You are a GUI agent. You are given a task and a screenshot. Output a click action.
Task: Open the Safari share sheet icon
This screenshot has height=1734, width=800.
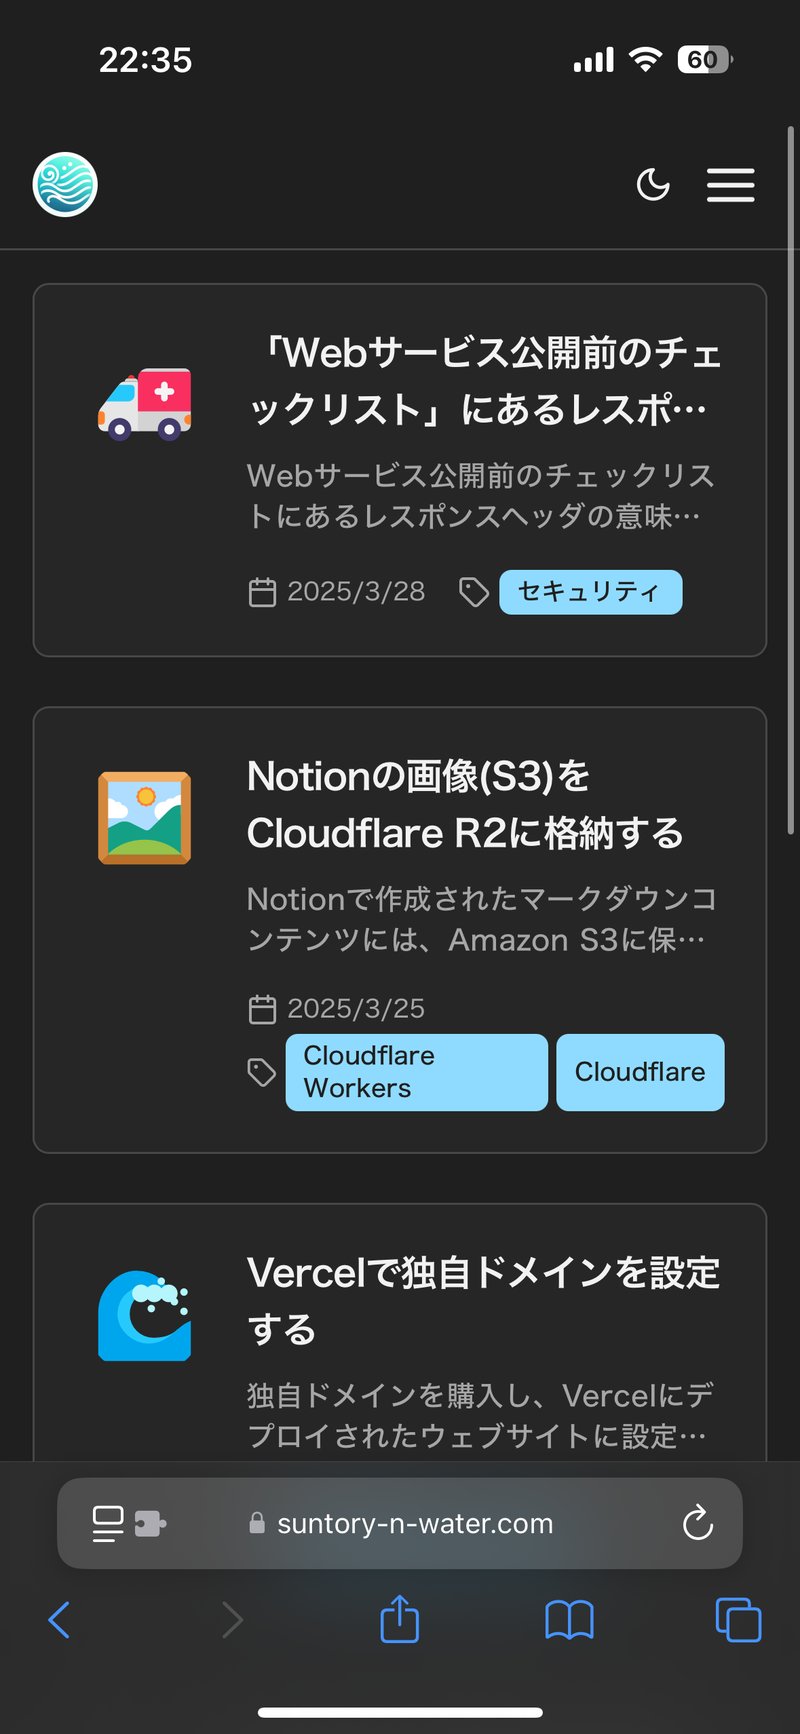[400, 1619]
